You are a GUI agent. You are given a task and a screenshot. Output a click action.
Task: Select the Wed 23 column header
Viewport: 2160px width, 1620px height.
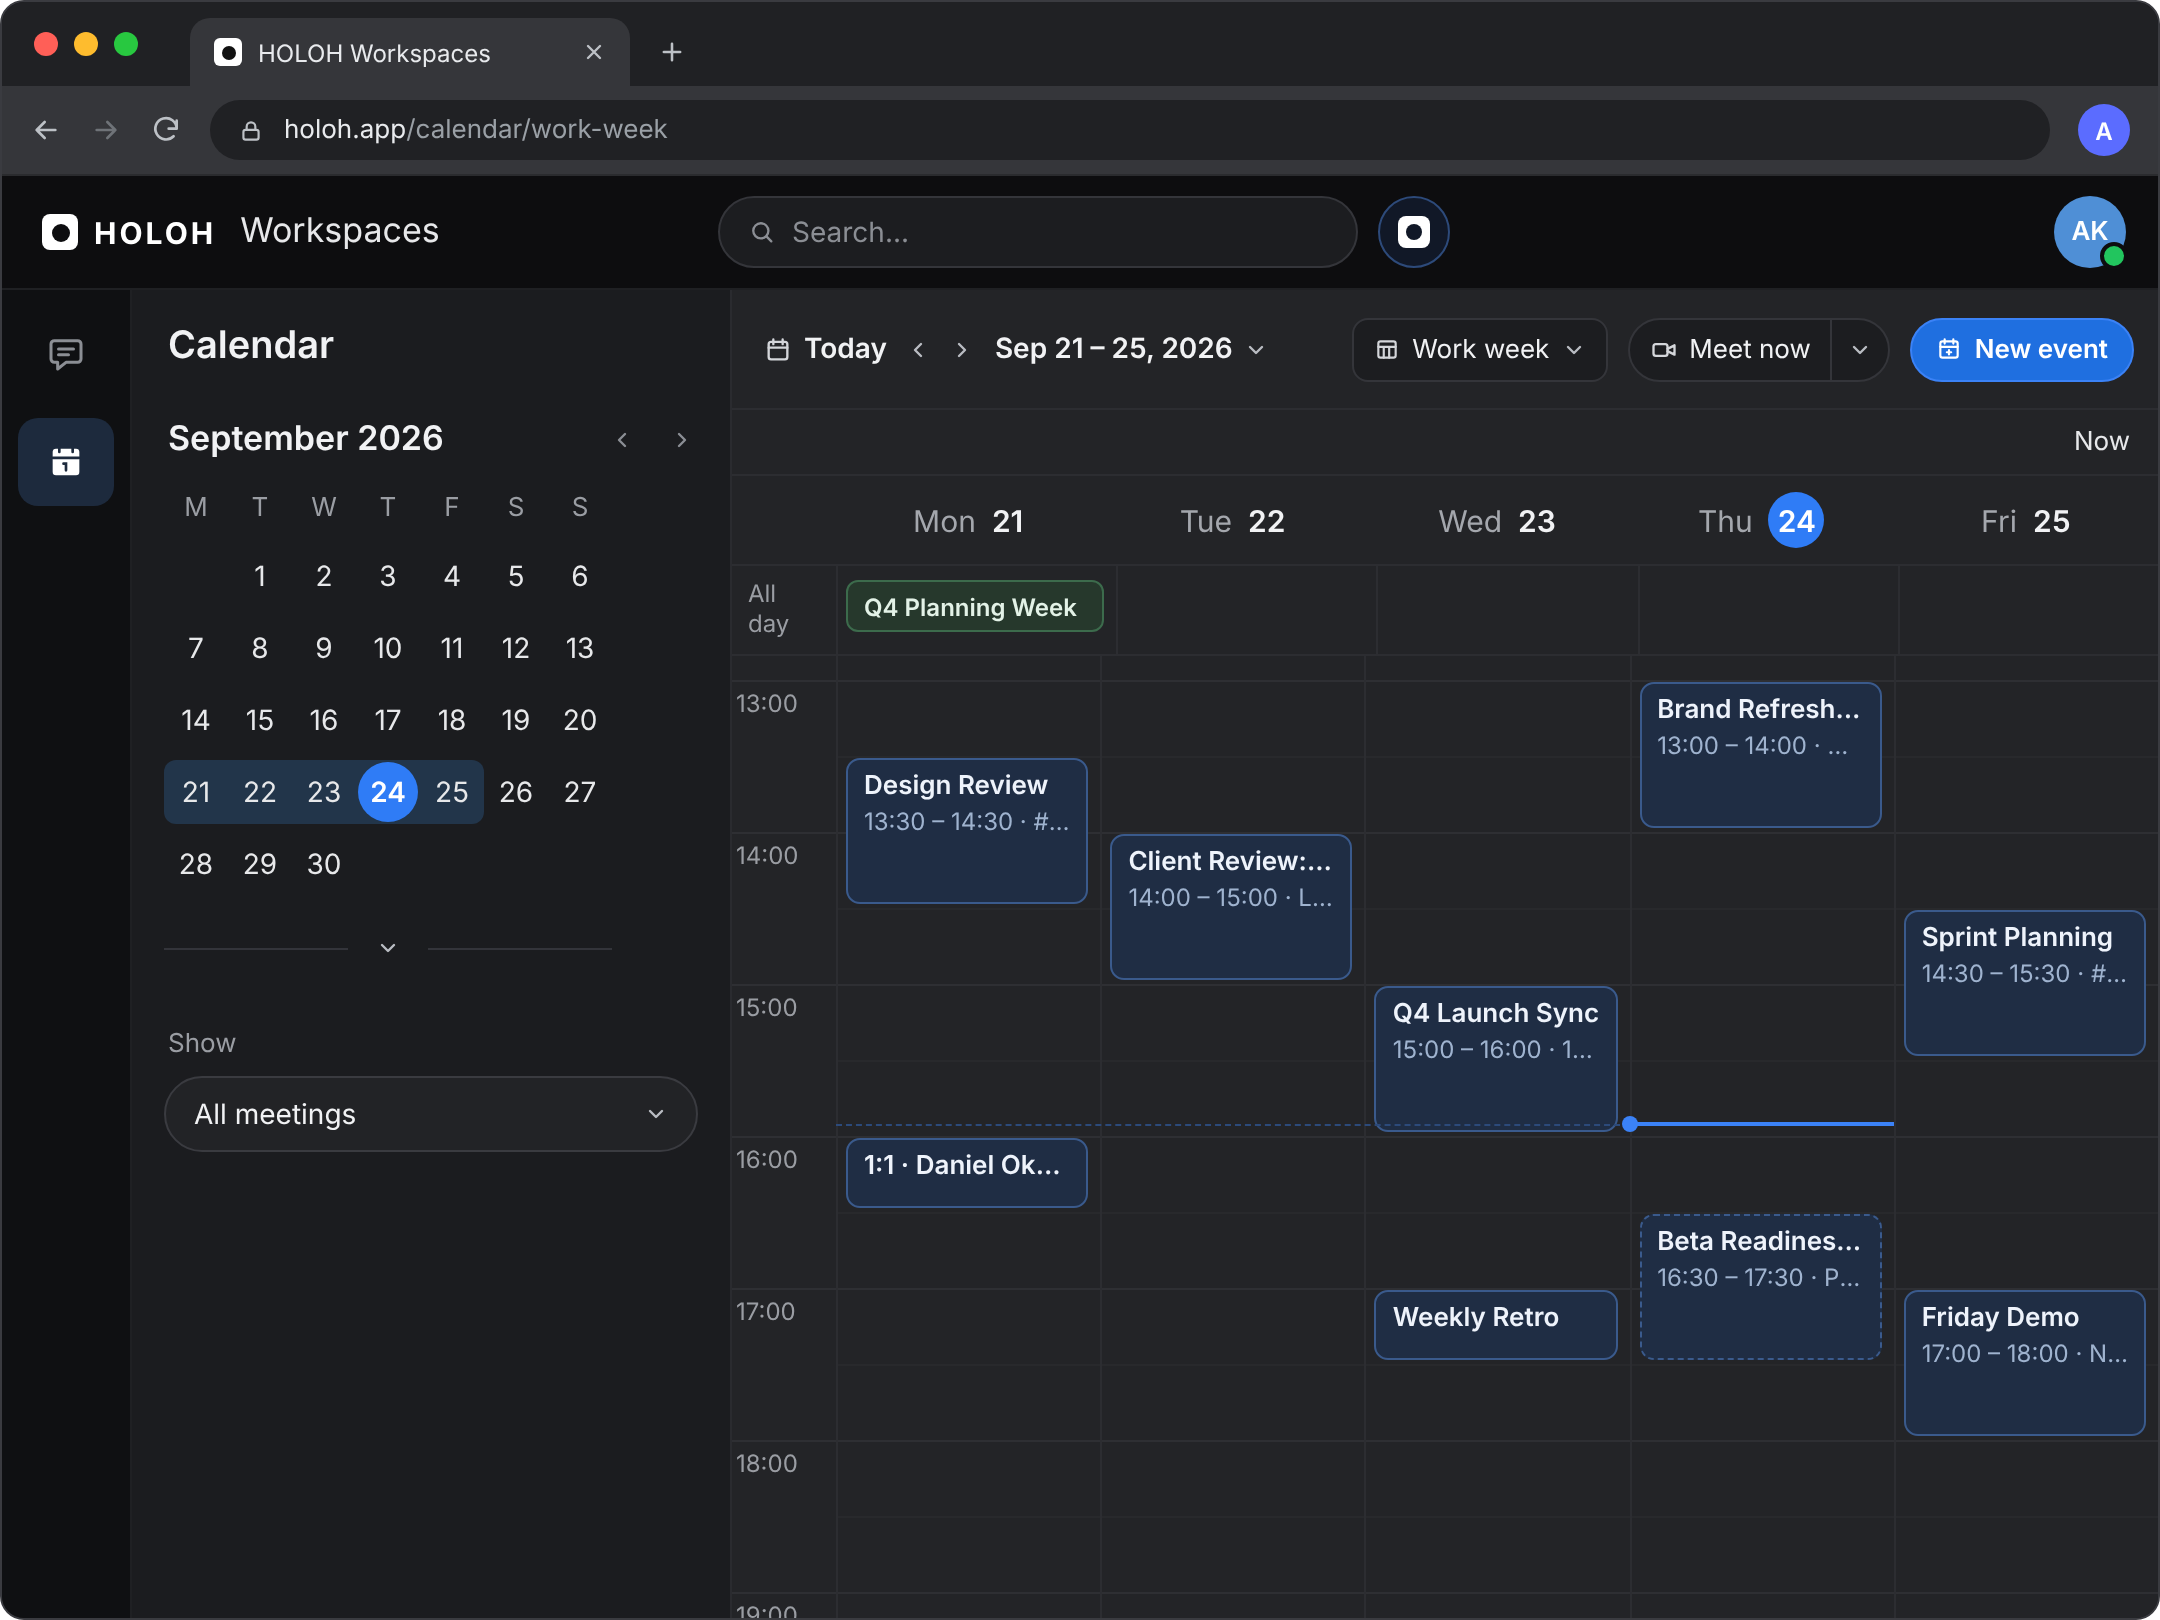1496,521
